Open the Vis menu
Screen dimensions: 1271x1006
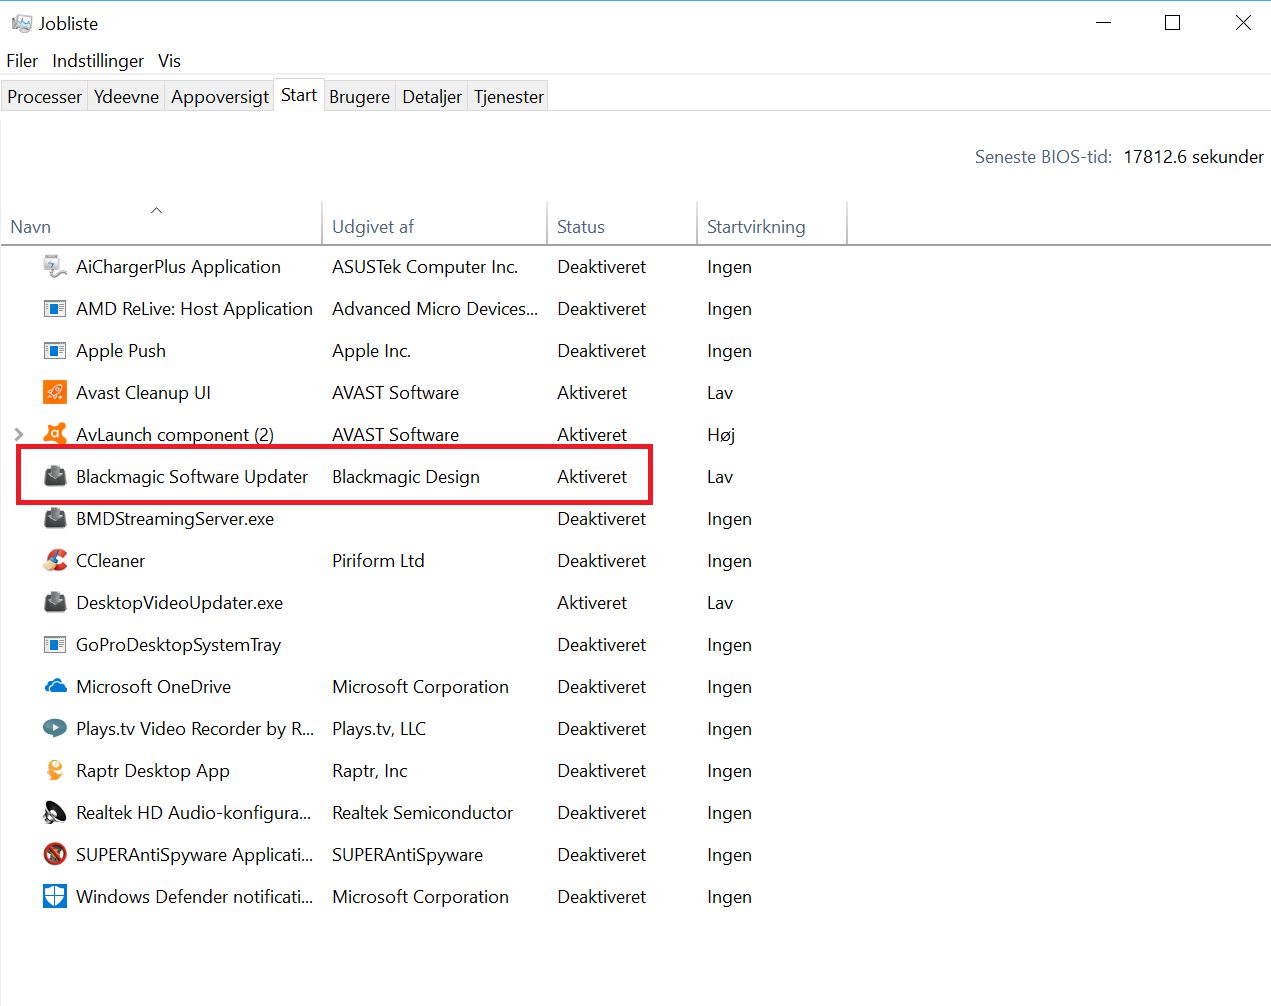(169, 61)
